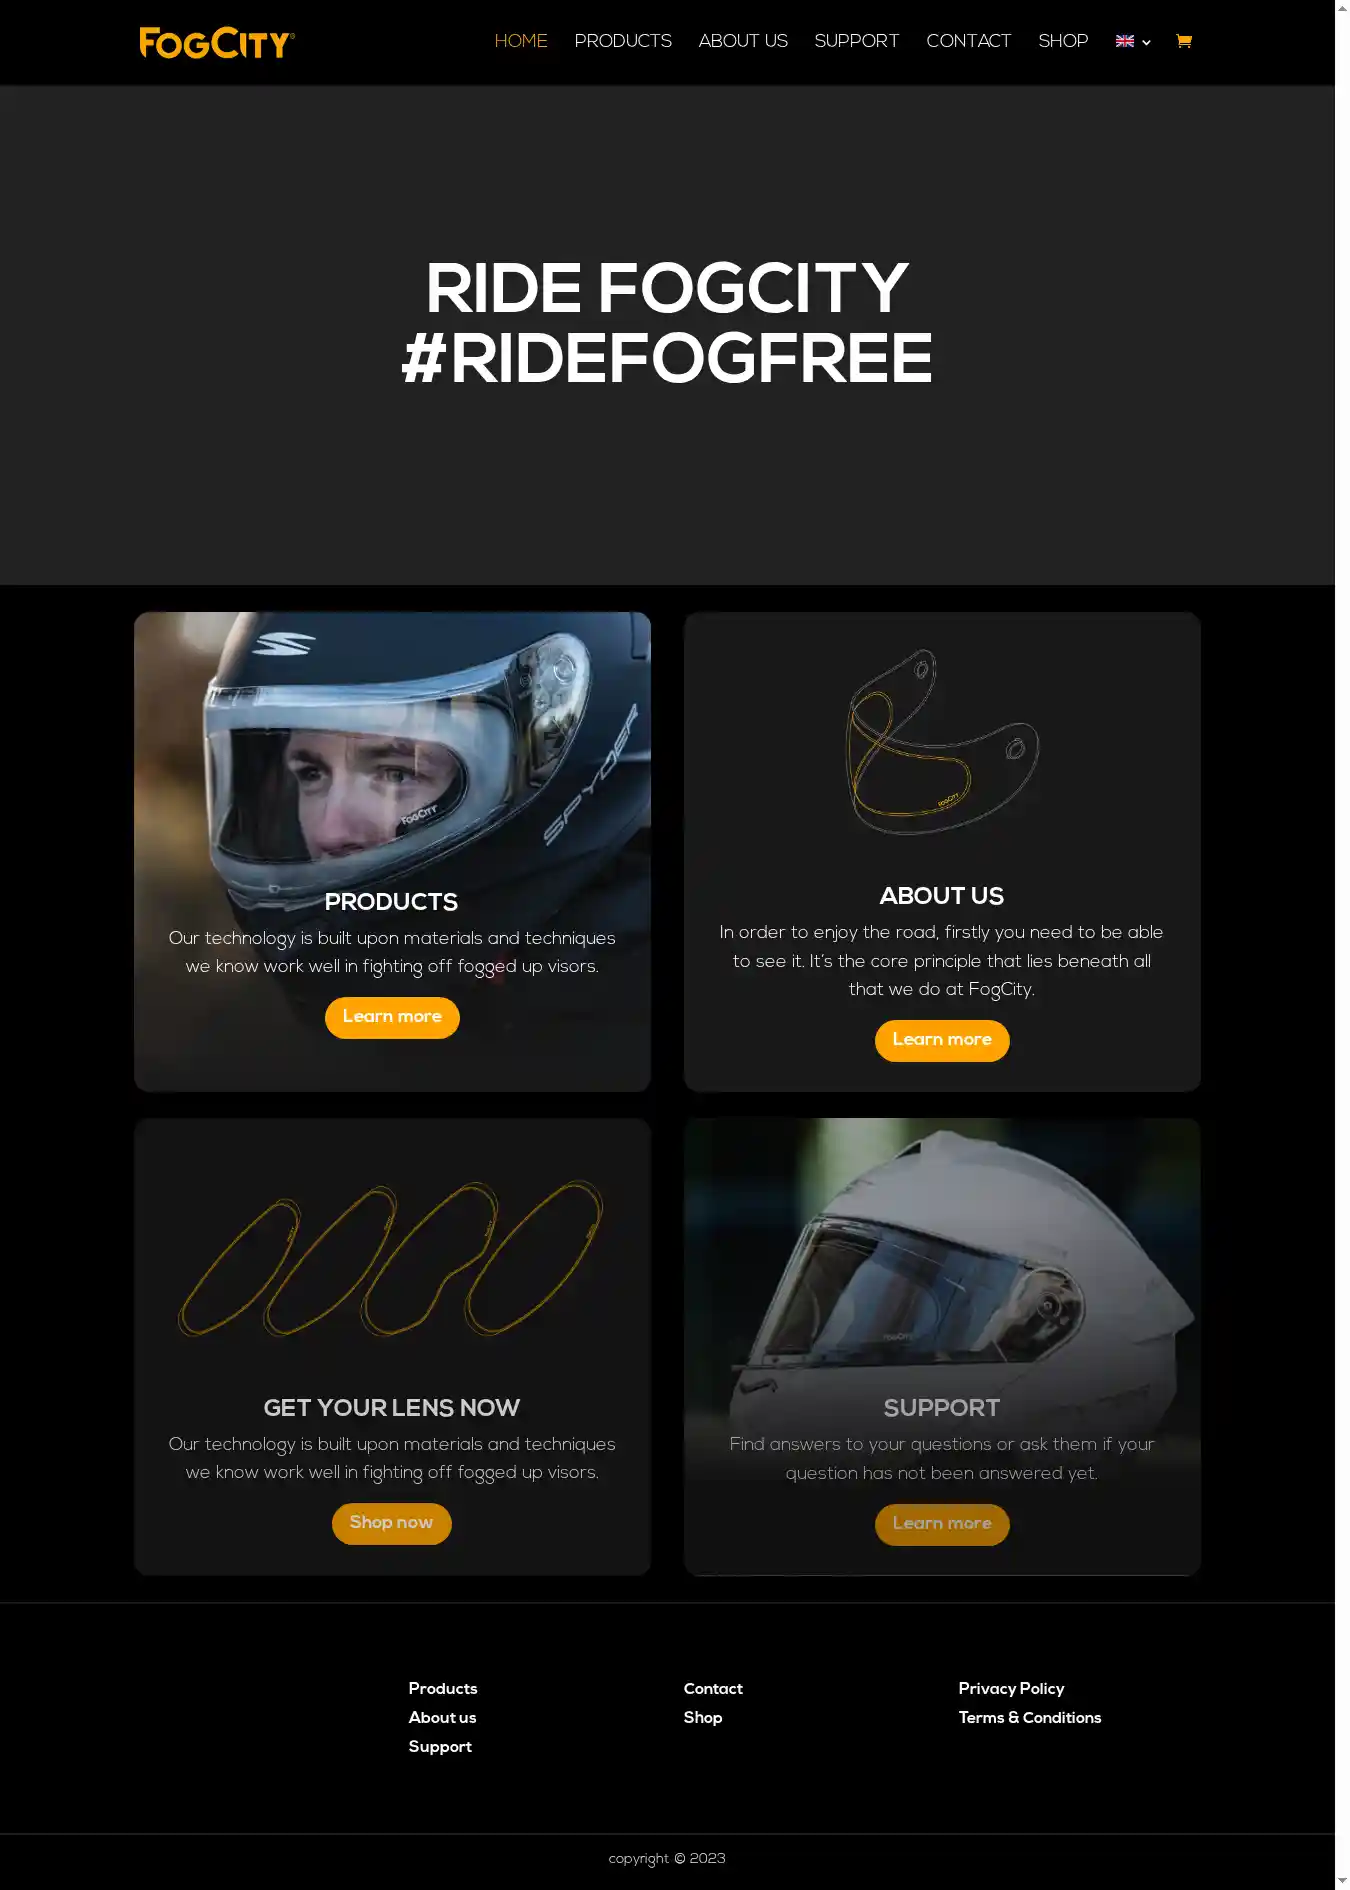Click the visor outline illustration above About Us
The image size is (1350, 1890).
click(x=942, y=742)
